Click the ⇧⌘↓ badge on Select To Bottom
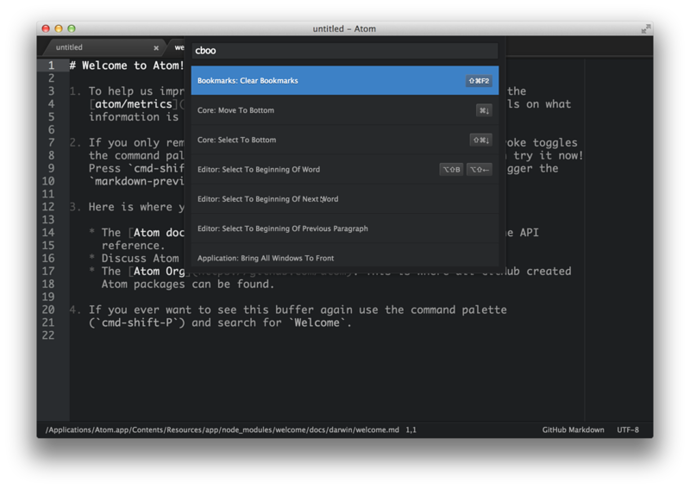Image resolution: width=690 pixels, height=489 pixels. 481,140
